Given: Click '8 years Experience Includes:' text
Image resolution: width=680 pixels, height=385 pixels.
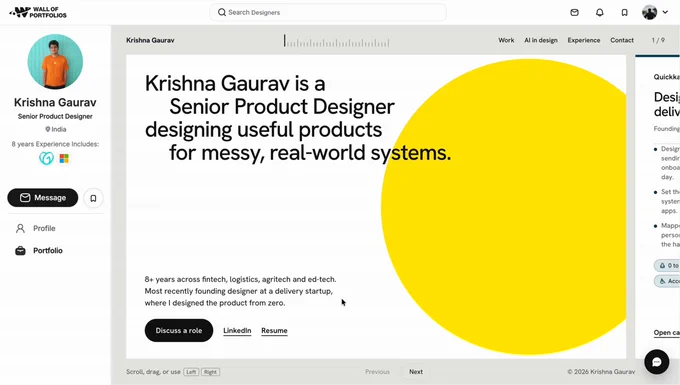Looking at the screenshot, I should point(55,144).
